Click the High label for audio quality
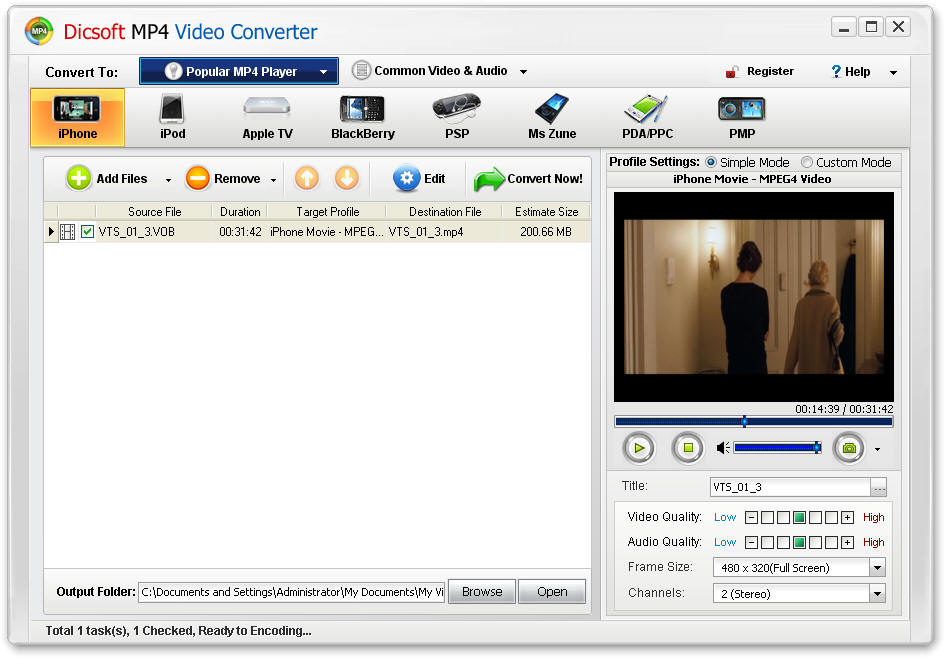Viewport: 945px width, 658px height. [873, 543]
